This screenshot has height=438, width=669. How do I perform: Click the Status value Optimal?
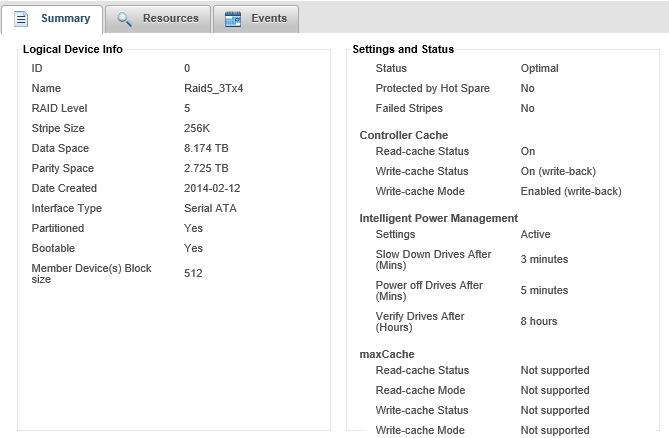click(x=539, y=68)
